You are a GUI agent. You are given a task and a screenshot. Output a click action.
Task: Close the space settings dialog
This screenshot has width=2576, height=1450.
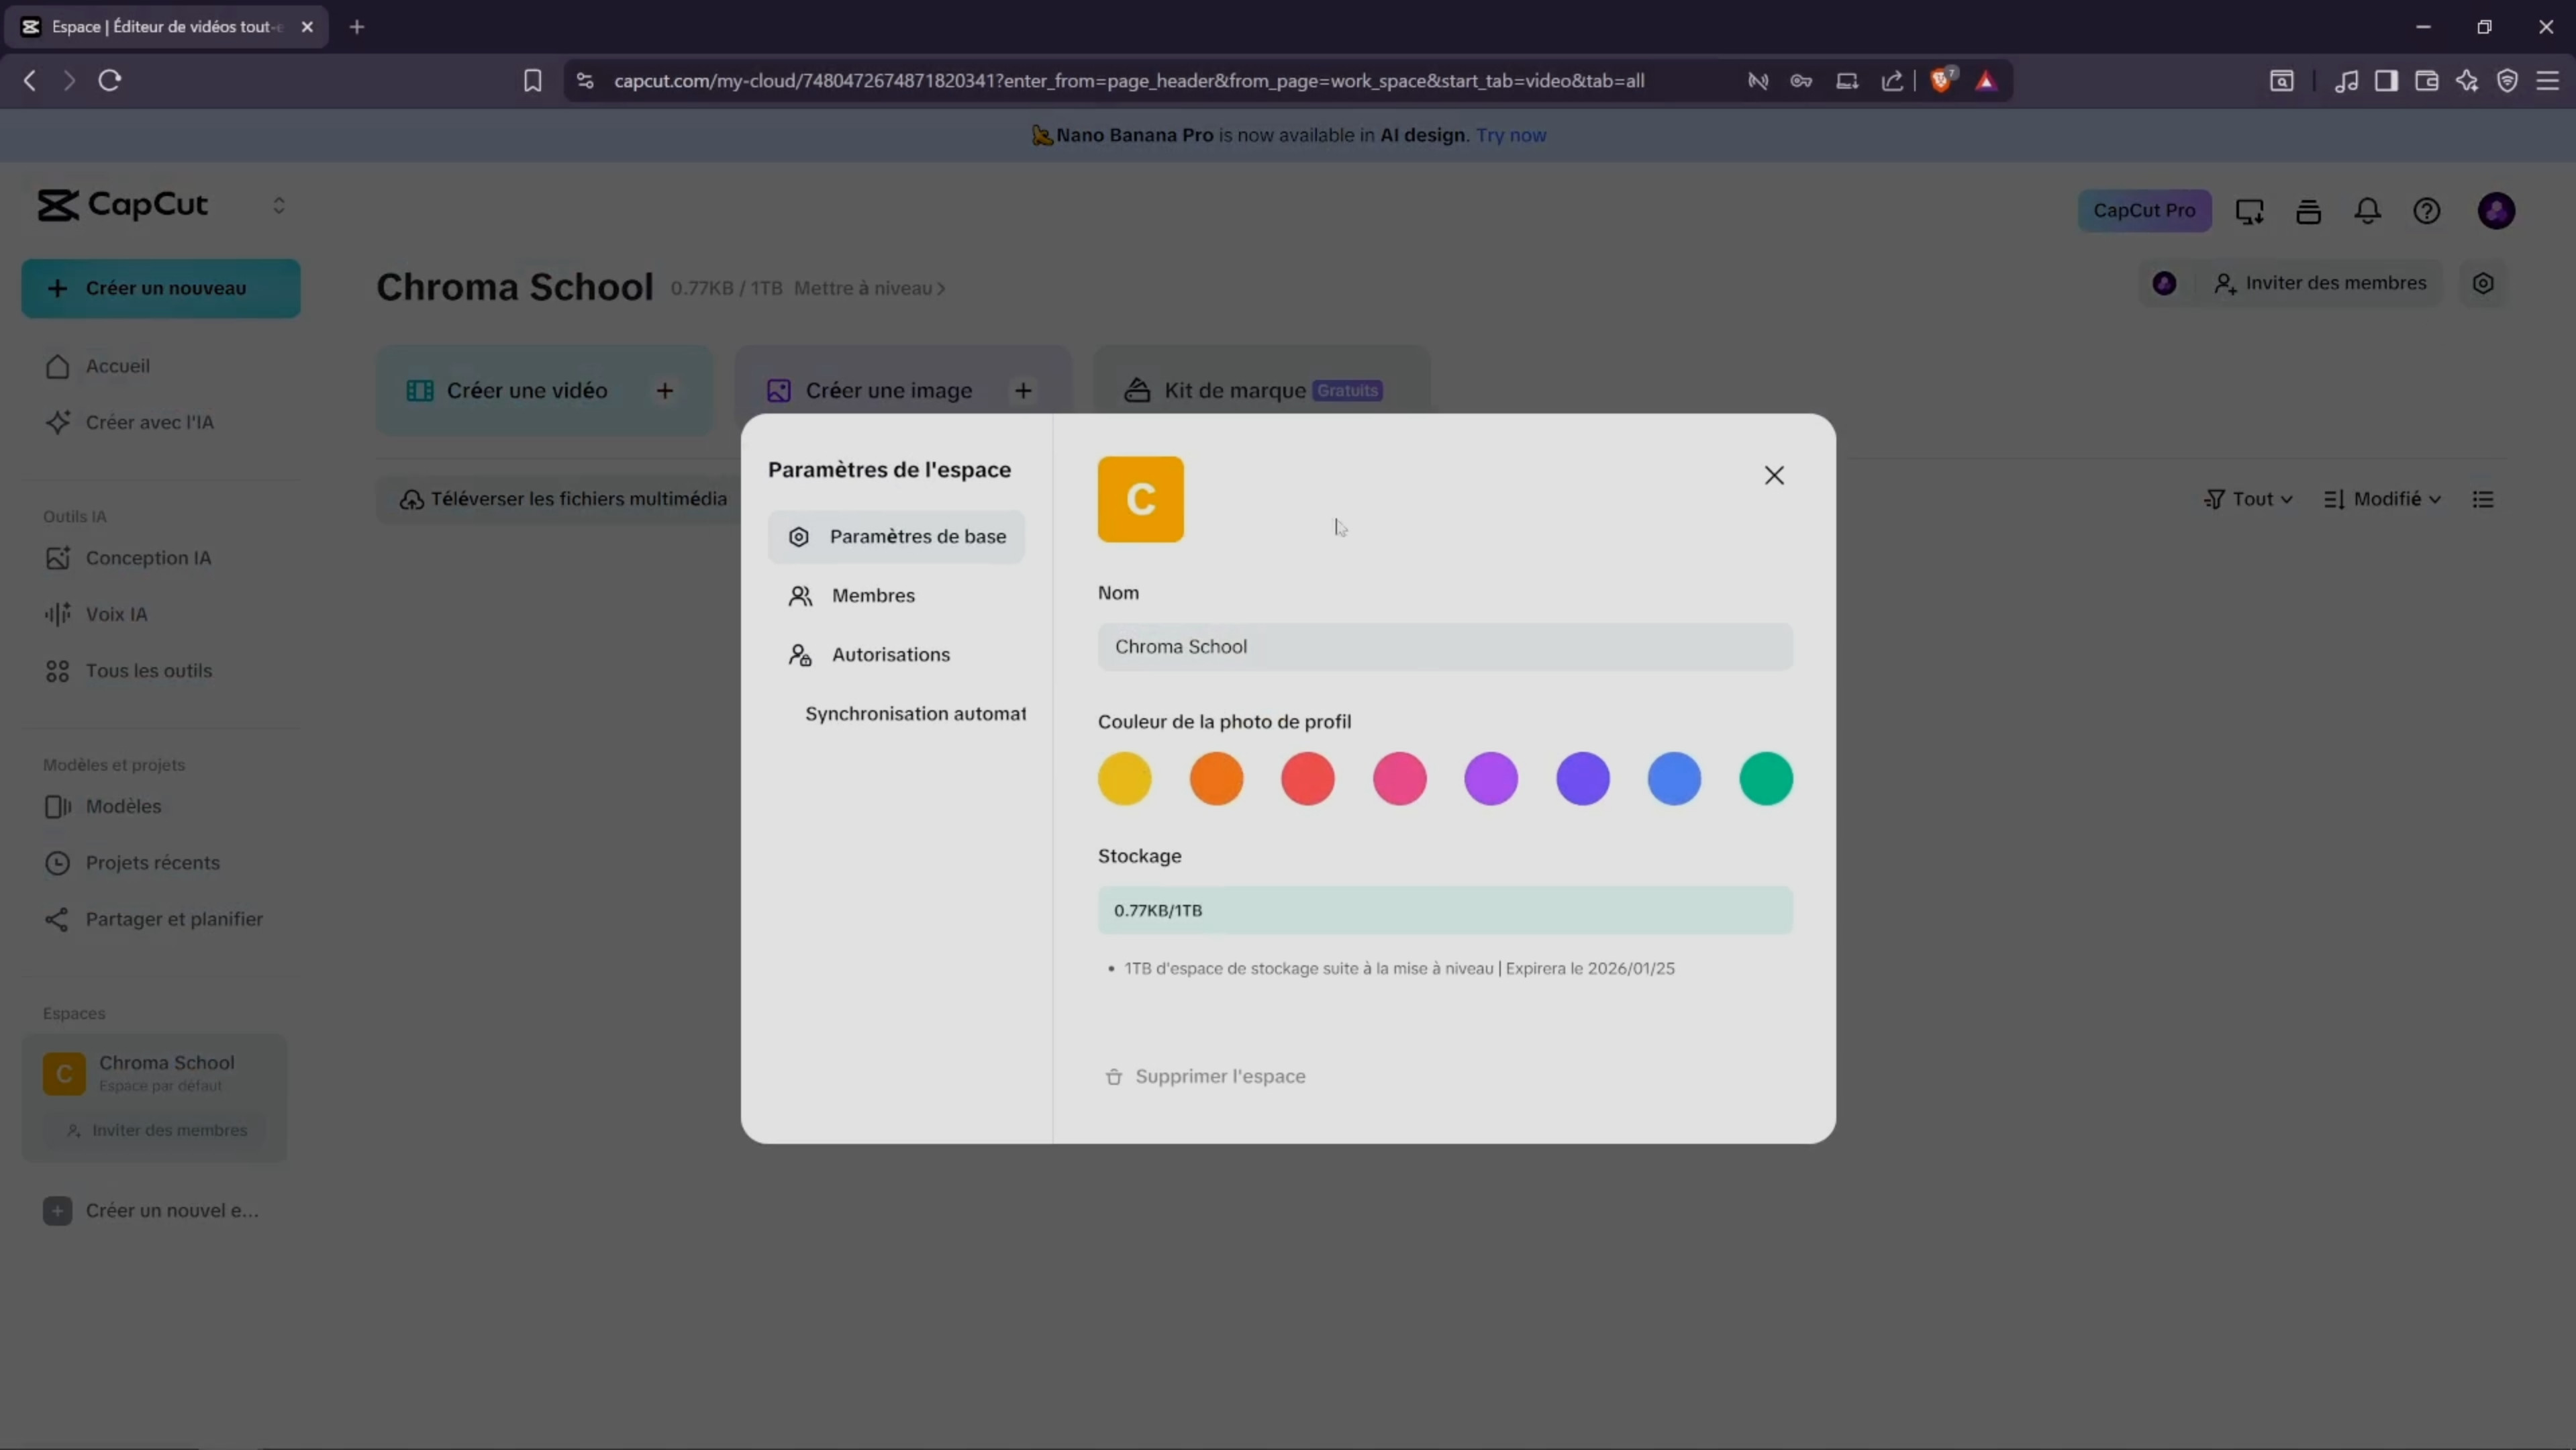click(x=1774, y=475)
